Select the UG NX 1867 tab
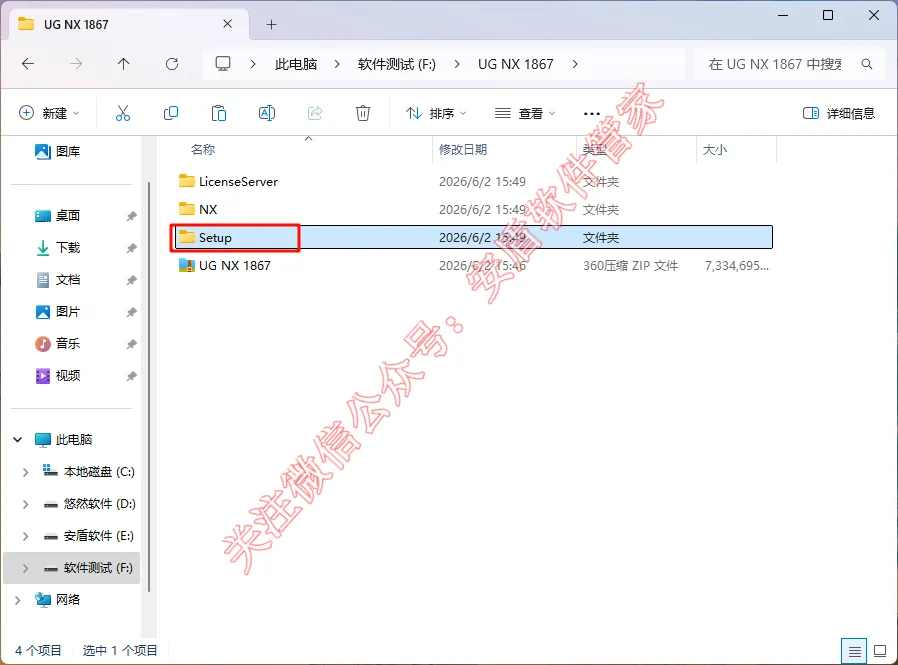This screenshot has width=898, height=665. 129,24
